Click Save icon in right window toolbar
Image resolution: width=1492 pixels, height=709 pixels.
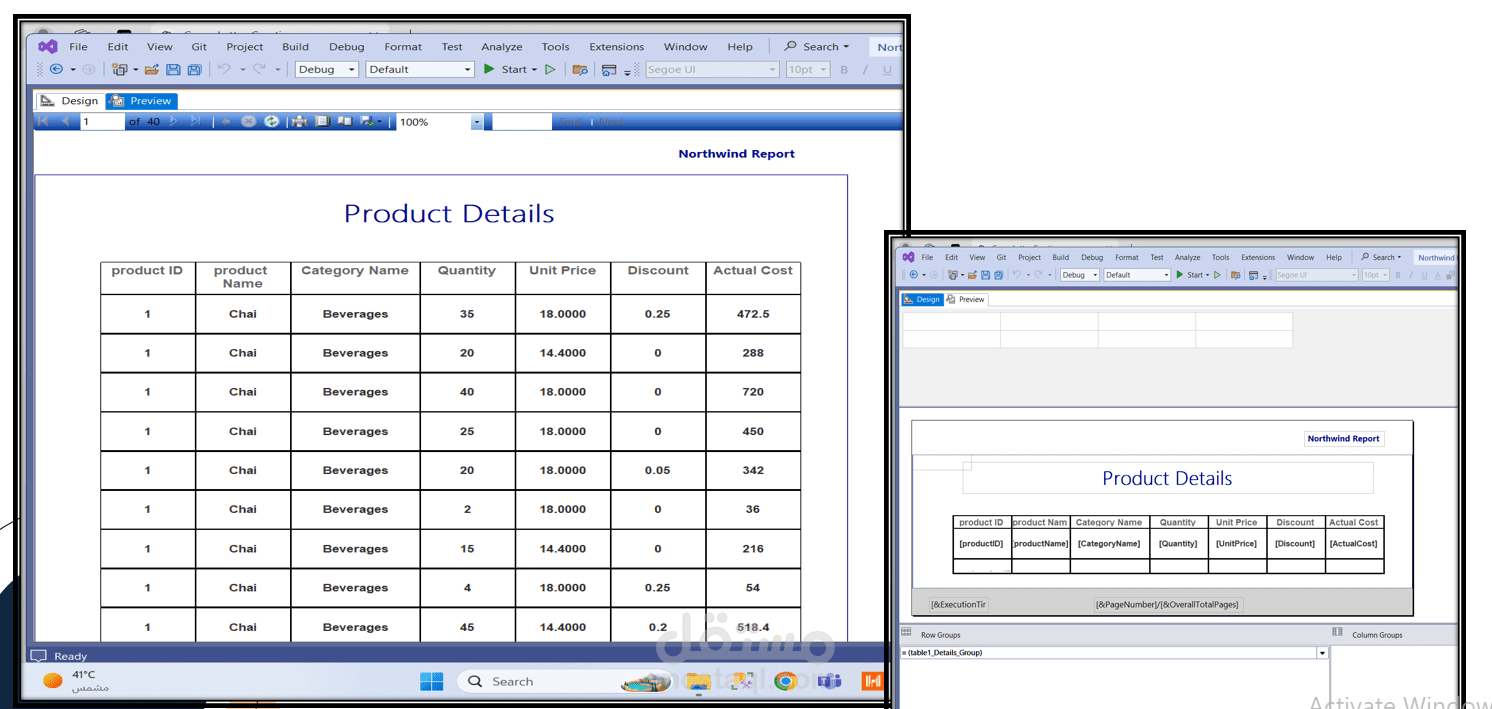pyautogui.click(x=984, y=275)
